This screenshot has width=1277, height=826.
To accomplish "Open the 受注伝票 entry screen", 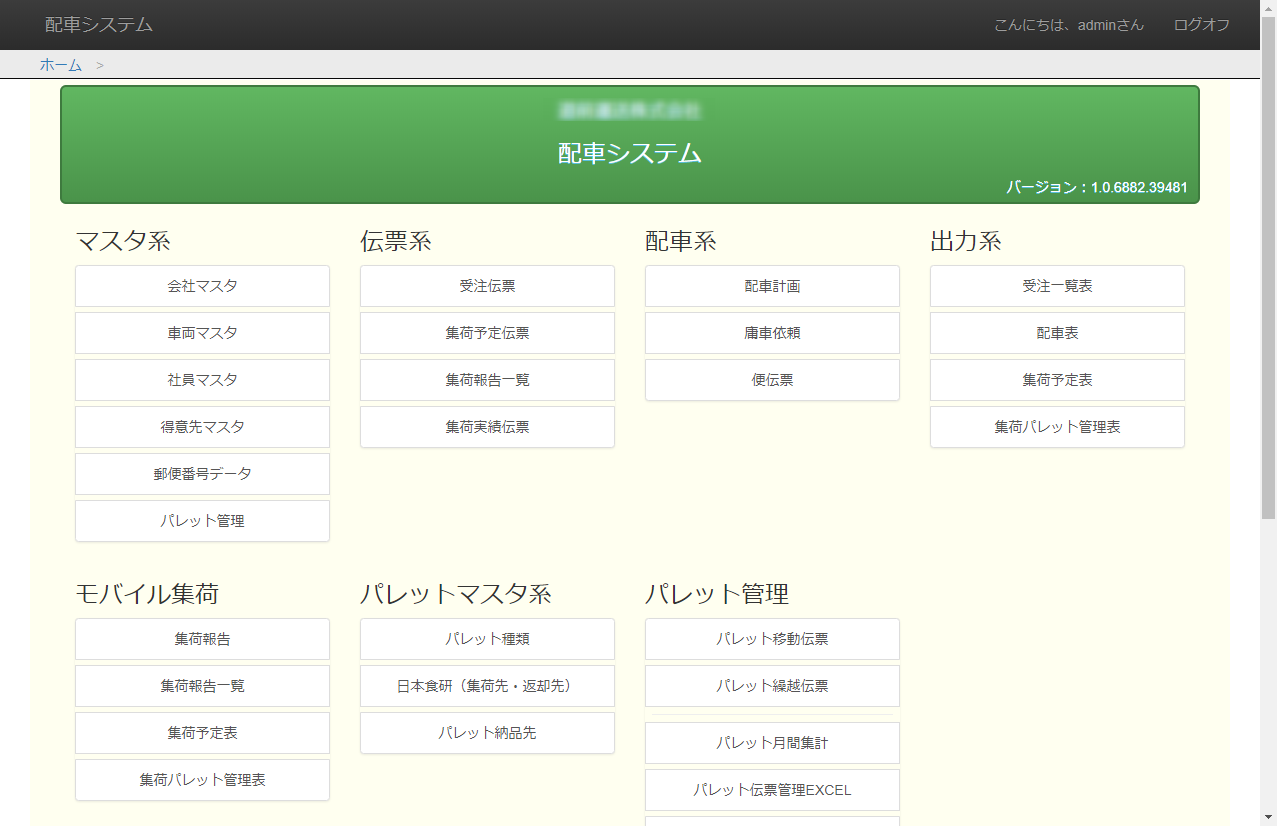I will 487,286.
